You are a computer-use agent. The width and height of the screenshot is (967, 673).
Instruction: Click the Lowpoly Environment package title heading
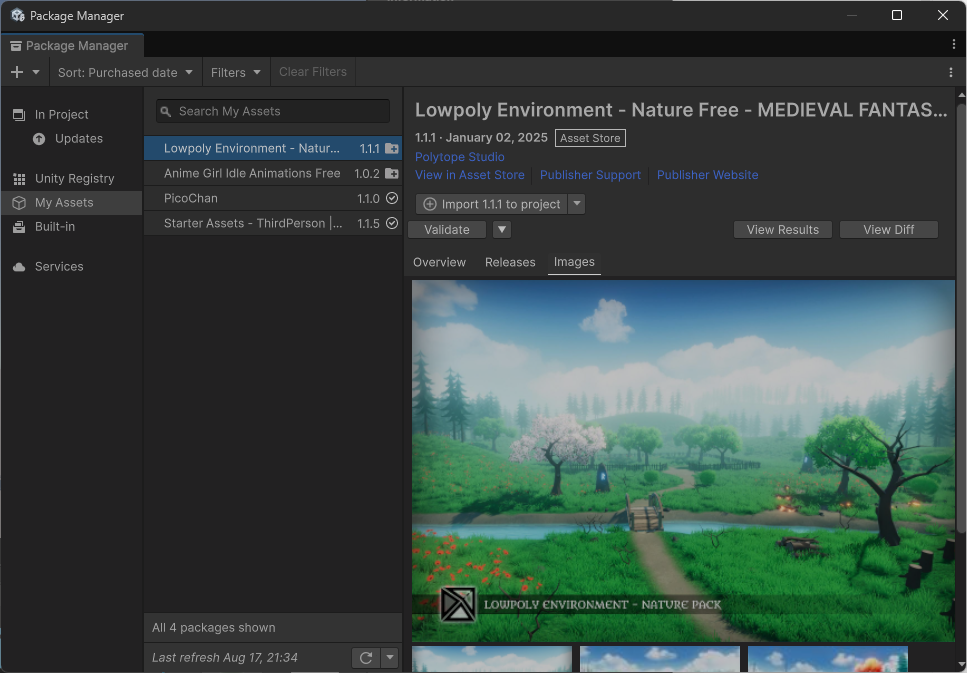coord(681,110)
